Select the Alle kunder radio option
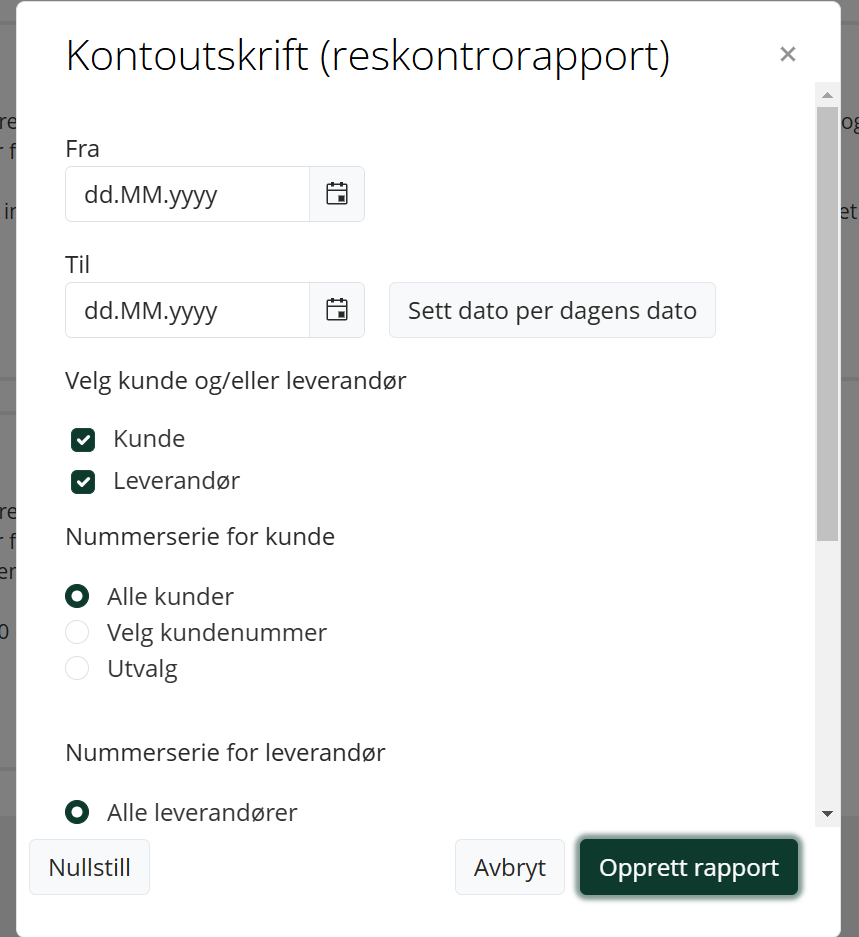Screen dimensions: 859x937 click(x=77, y=596)
